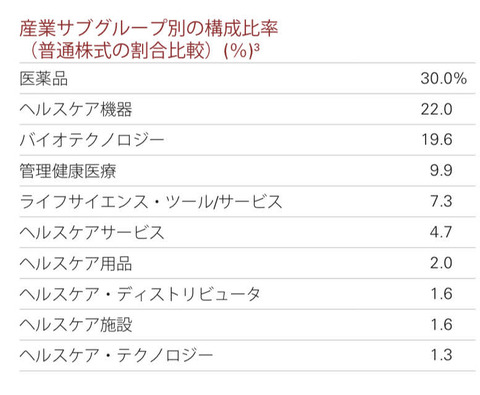480x395 pixels.
Task: Select the ヘルスケア・テクノロジー row label
Action: tap(116, 355)
